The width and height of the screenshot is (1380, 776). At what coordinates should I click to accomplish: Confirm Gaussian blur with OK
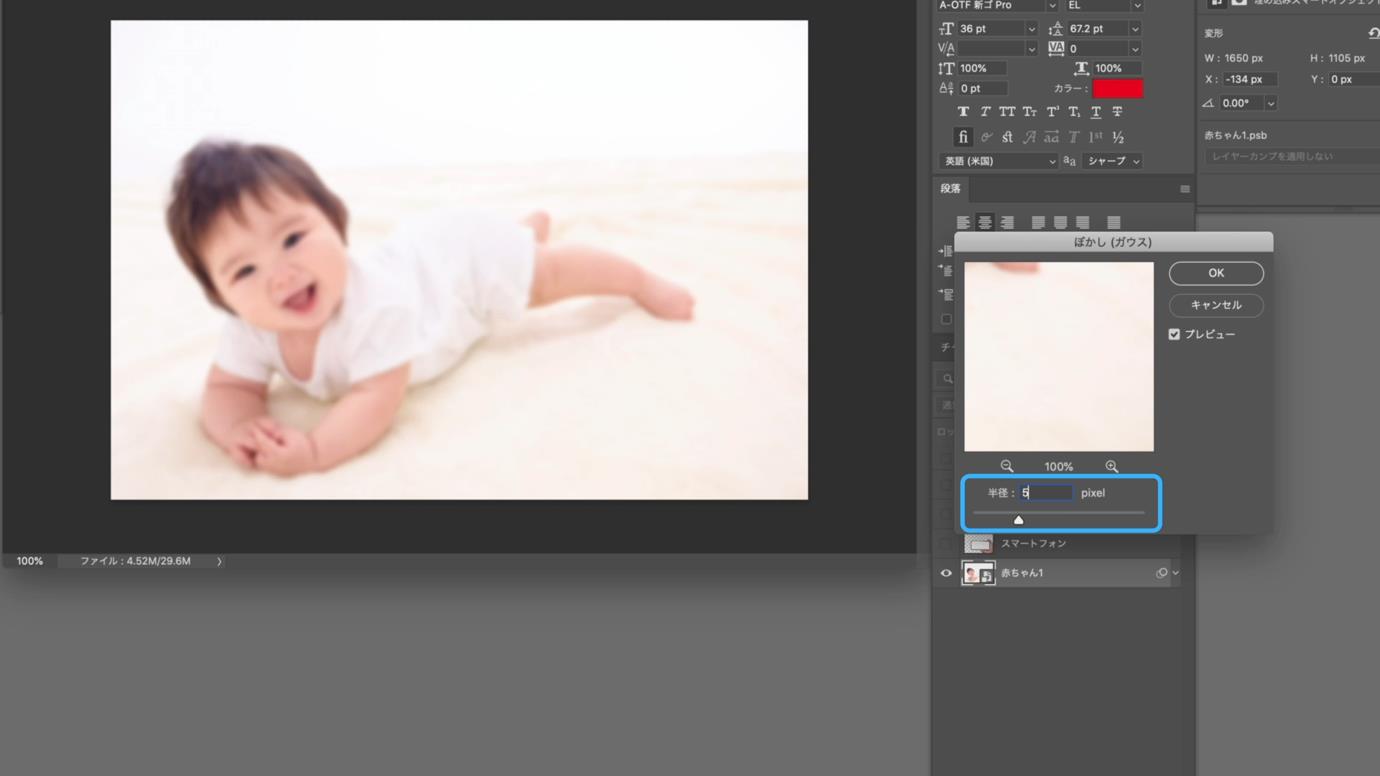click(1216, 273)
